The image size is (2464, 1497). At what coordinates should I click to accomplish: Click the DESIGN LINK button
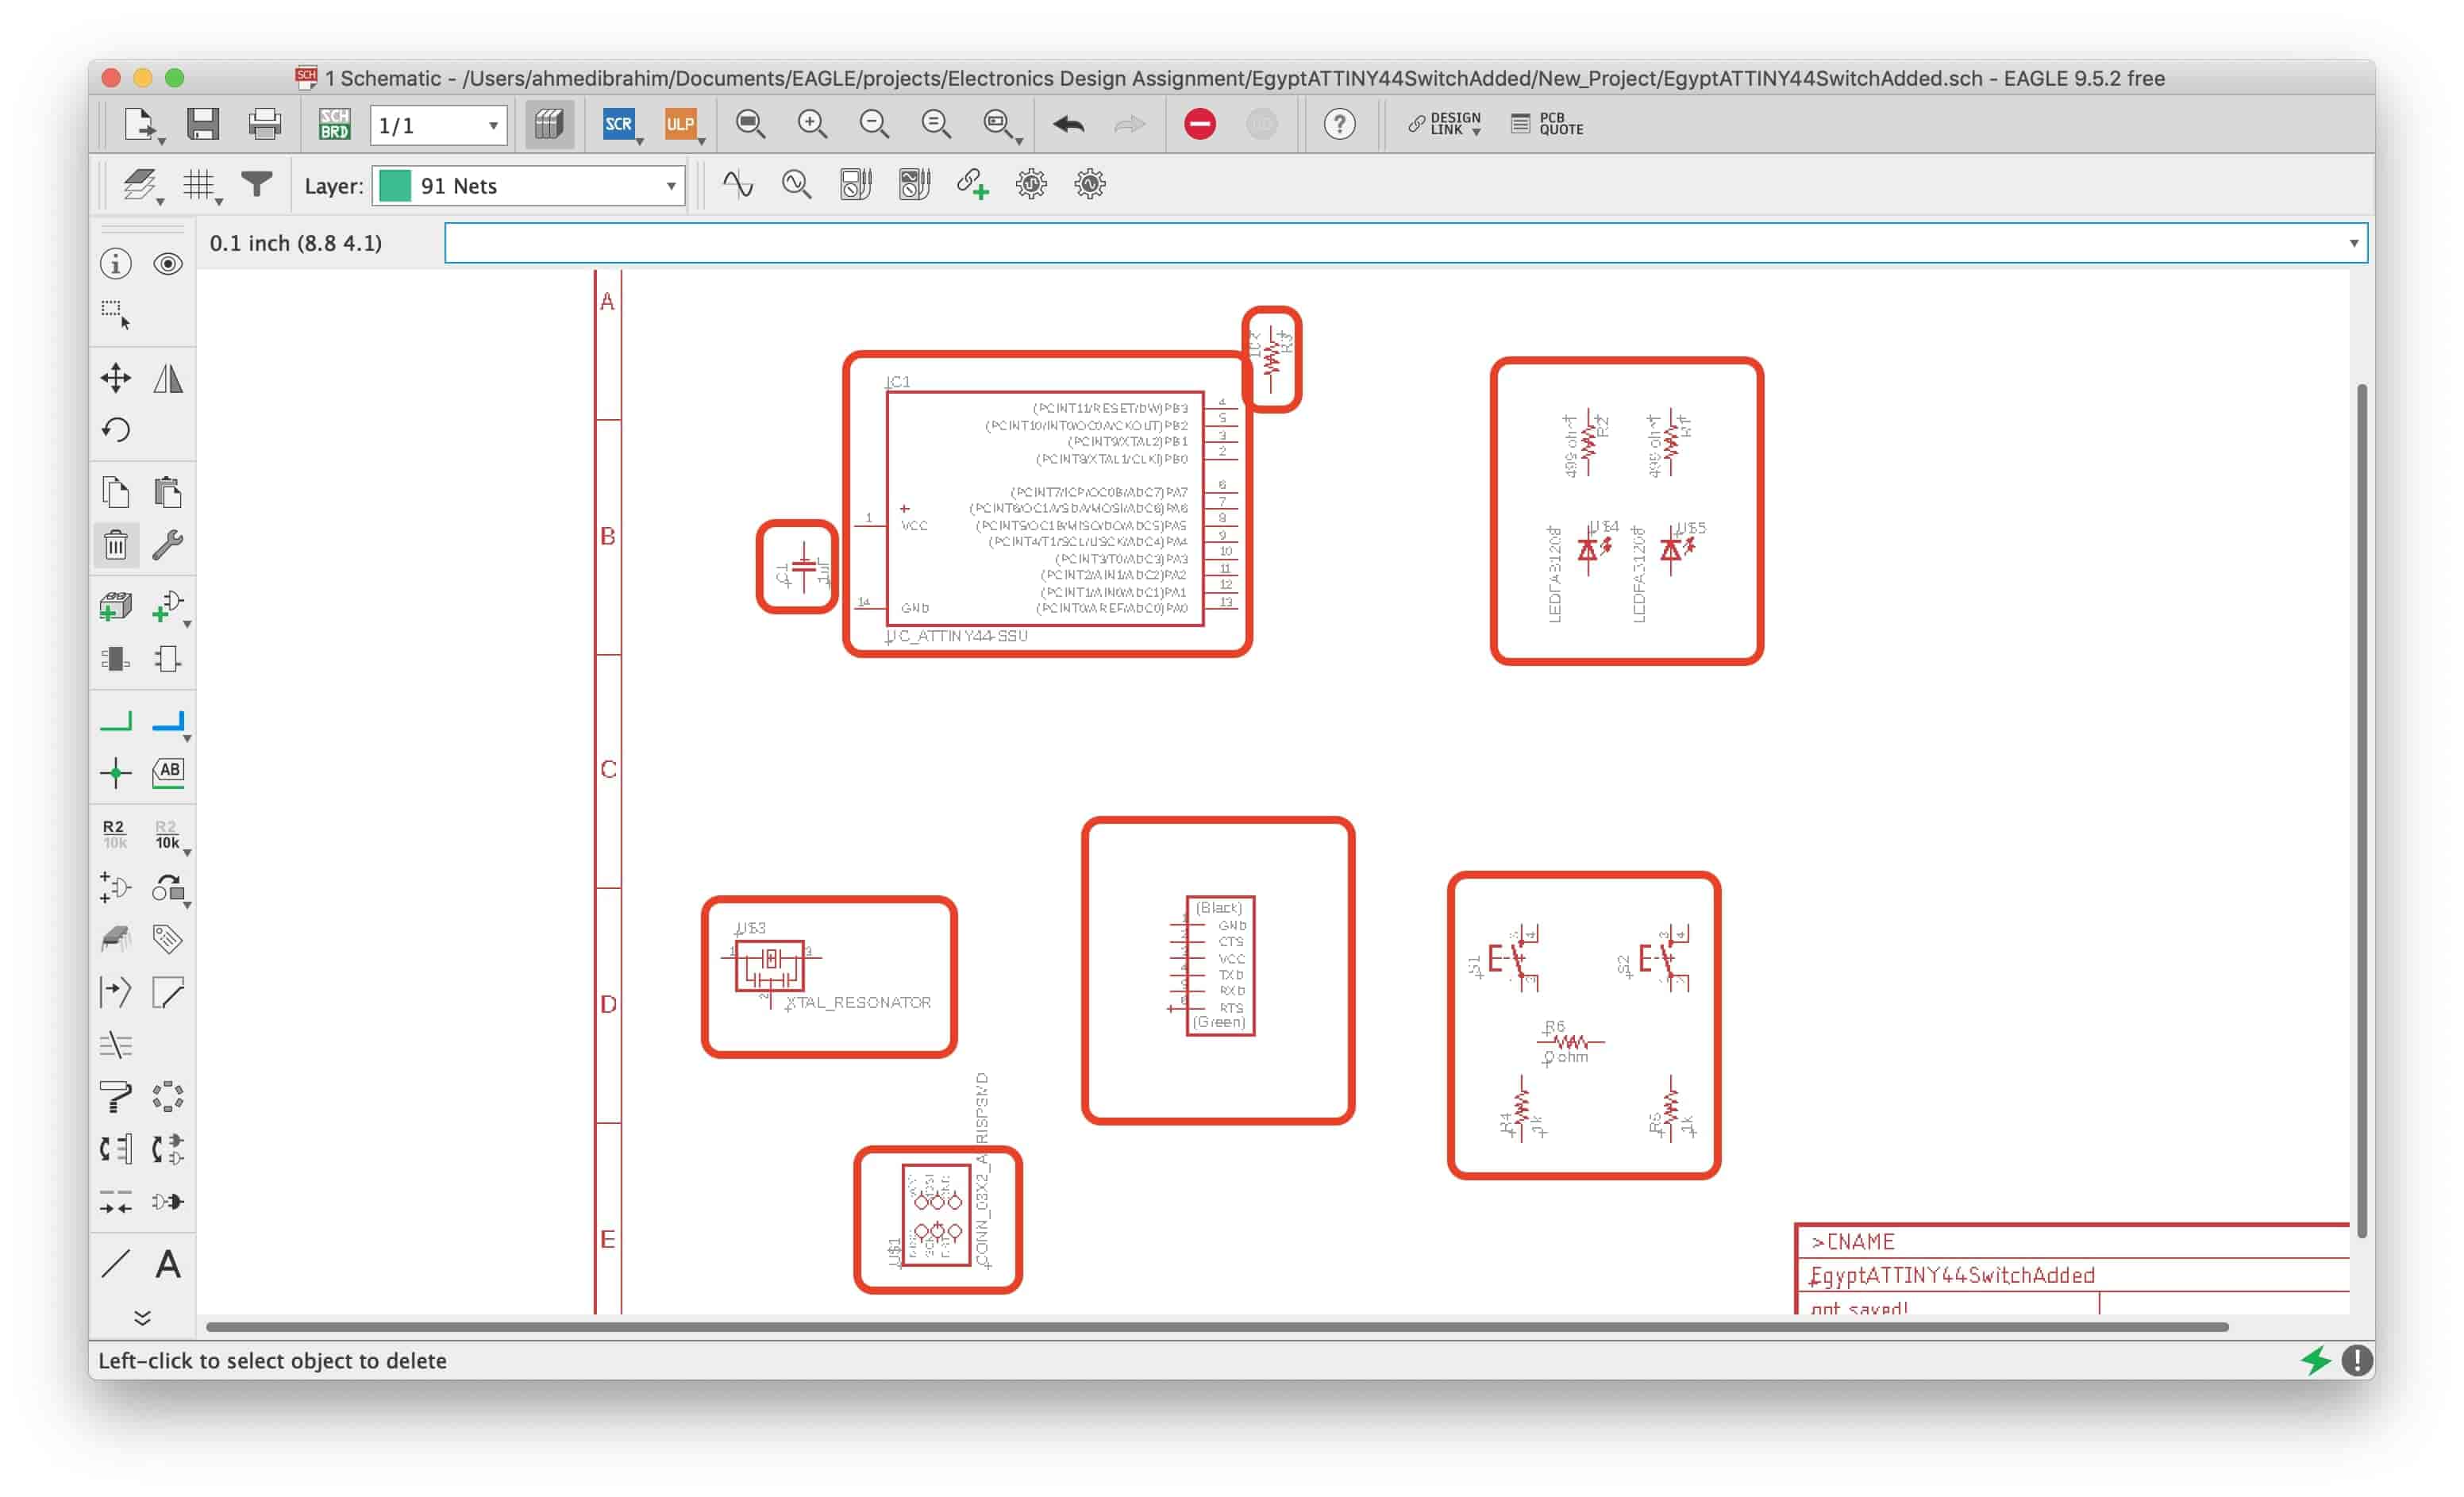coord(1444,124)
